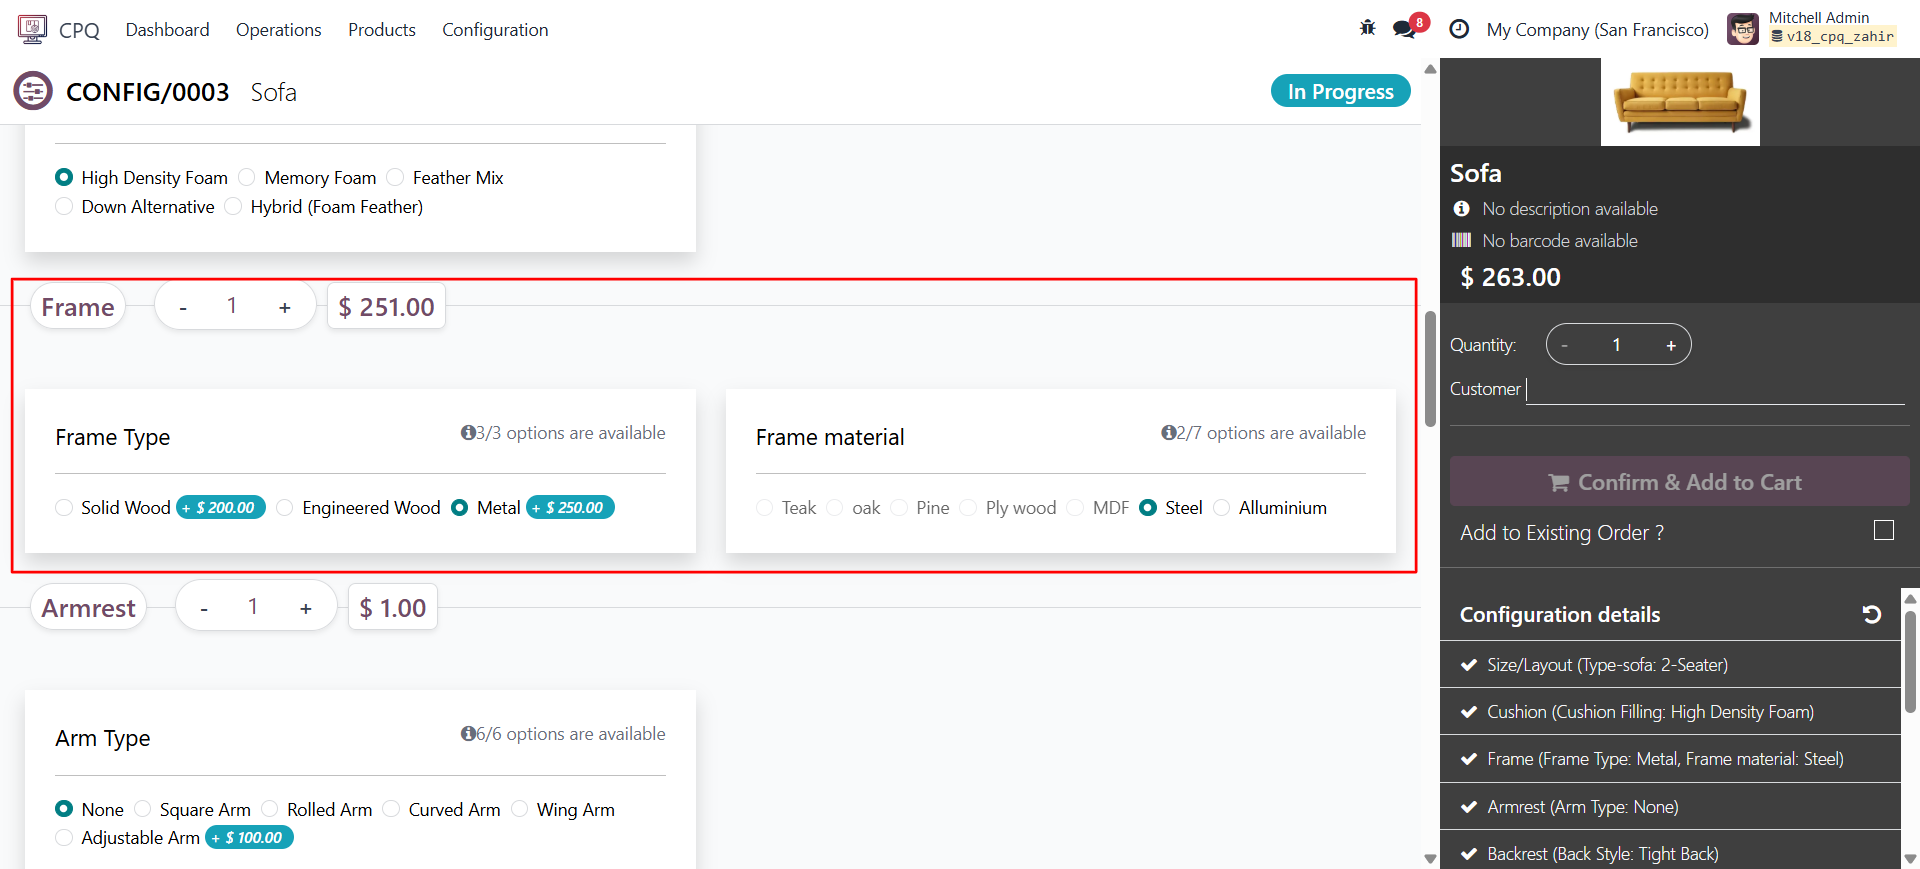
Task: Reset configuration details with refresh icon
Action: click(1872, 614)
